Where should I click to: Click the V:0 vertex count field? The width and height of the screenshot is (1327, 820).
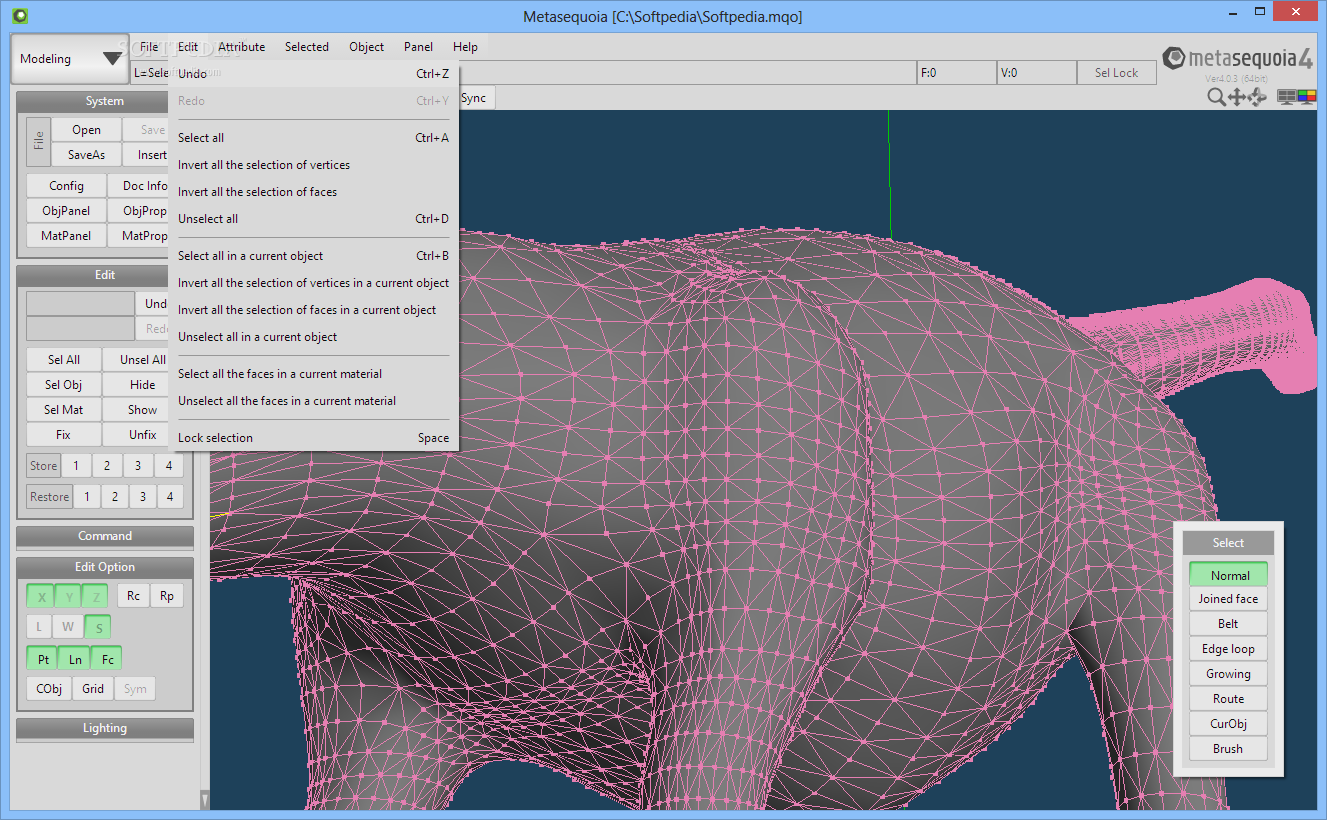pyautogui.click(x=1036, y=73)
